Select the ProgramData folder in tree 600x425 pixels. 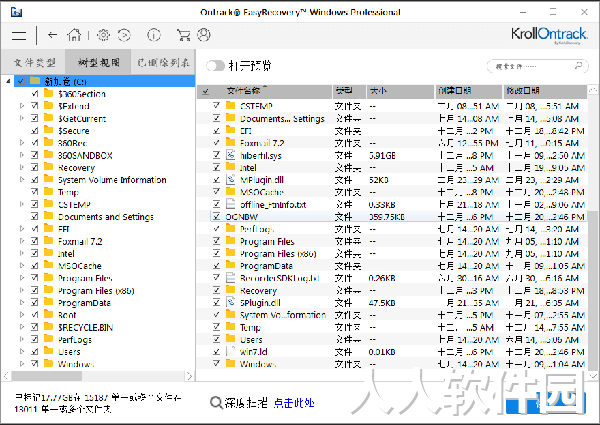click(x=84, y=303)
